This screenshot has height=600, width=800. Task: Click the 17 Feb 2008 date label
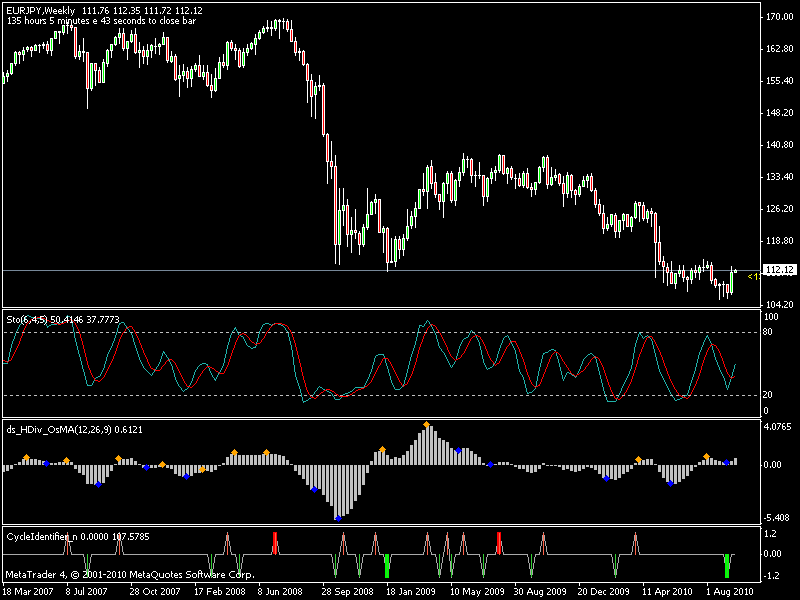(x=219, y=592)
